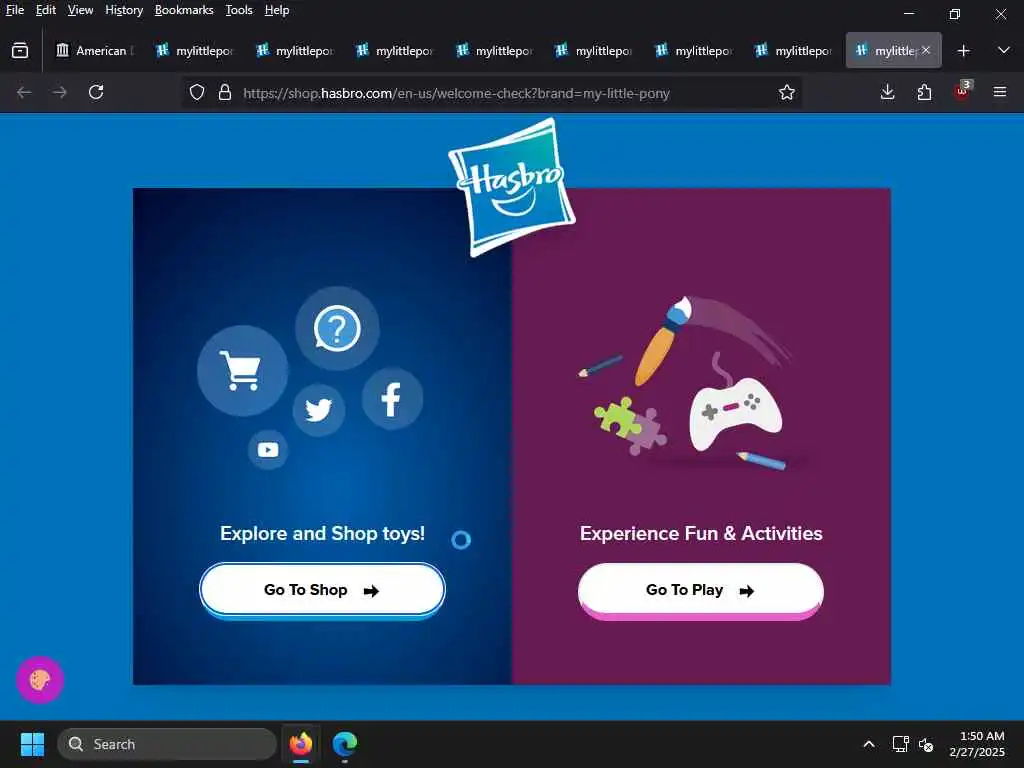Open the Help menu
Screen dimensions: 1024x768
click(277, 10)
